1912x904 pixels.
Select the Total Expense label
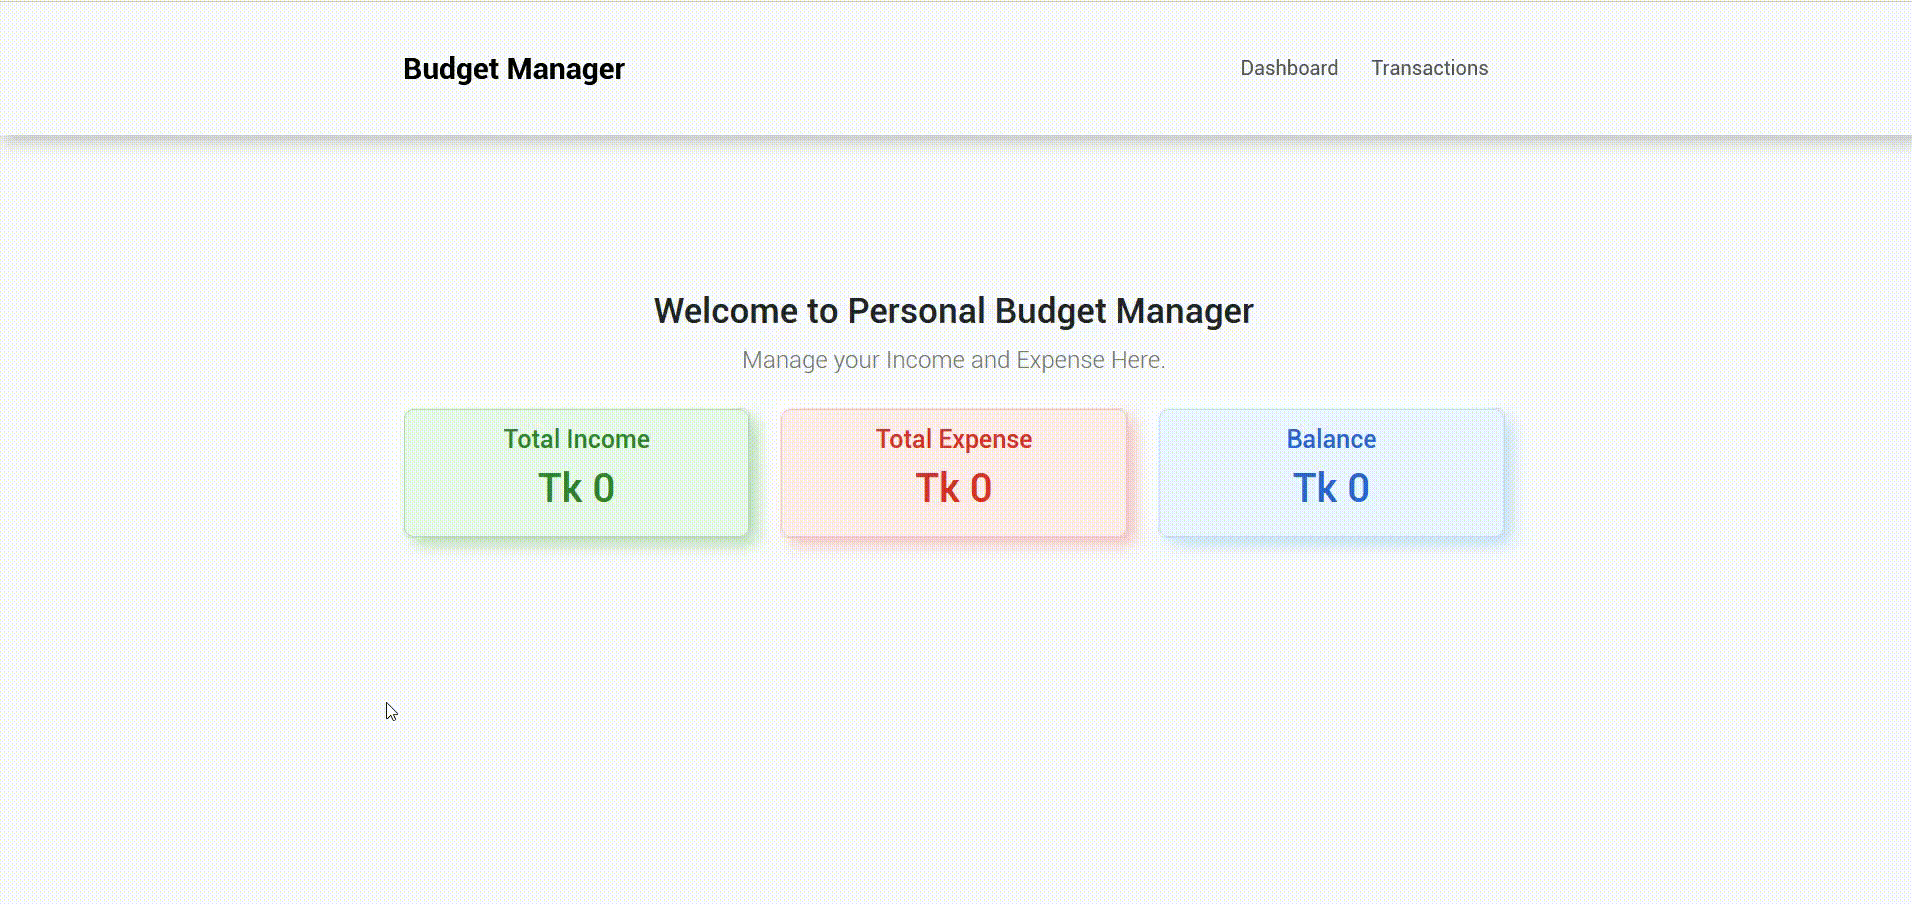pyautogui.click(x=953, y=439)
